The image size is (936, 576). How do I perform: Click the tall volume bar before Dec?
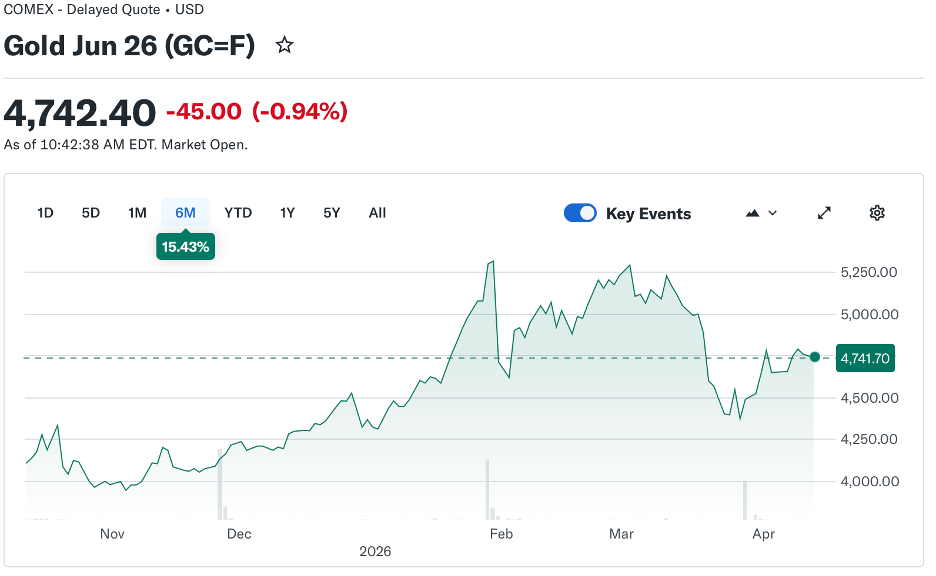pyautogui.click(x=219, y=494)
